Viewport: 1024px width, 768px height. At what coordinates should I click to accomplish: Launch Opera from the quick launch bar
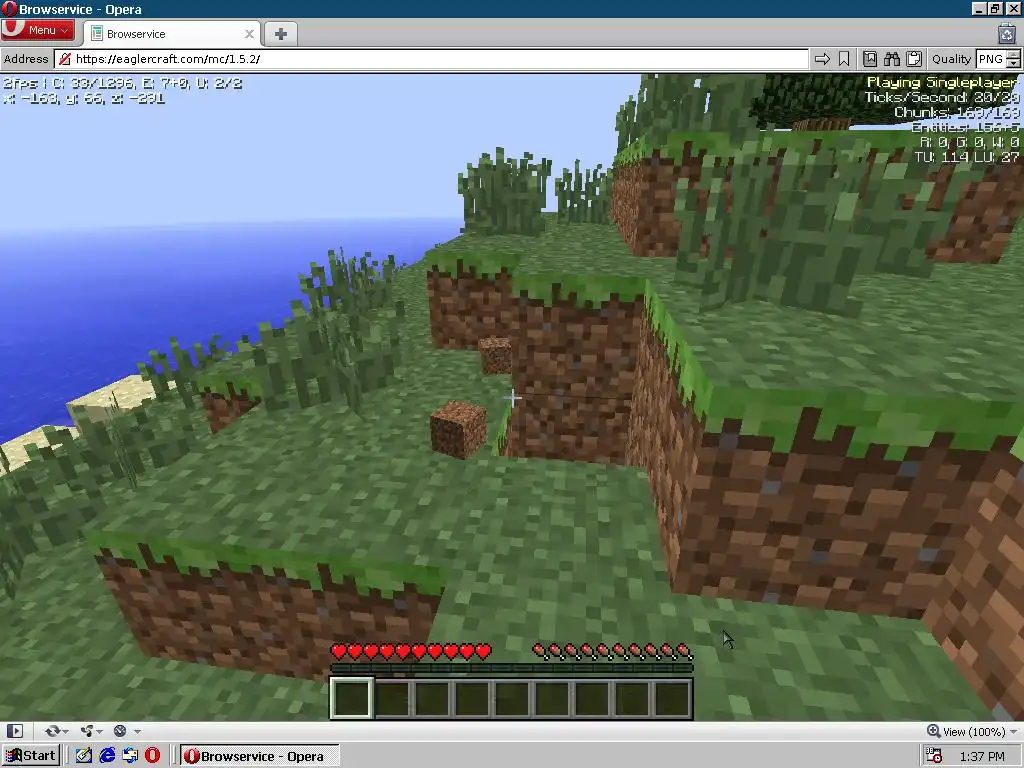[153, 756]
